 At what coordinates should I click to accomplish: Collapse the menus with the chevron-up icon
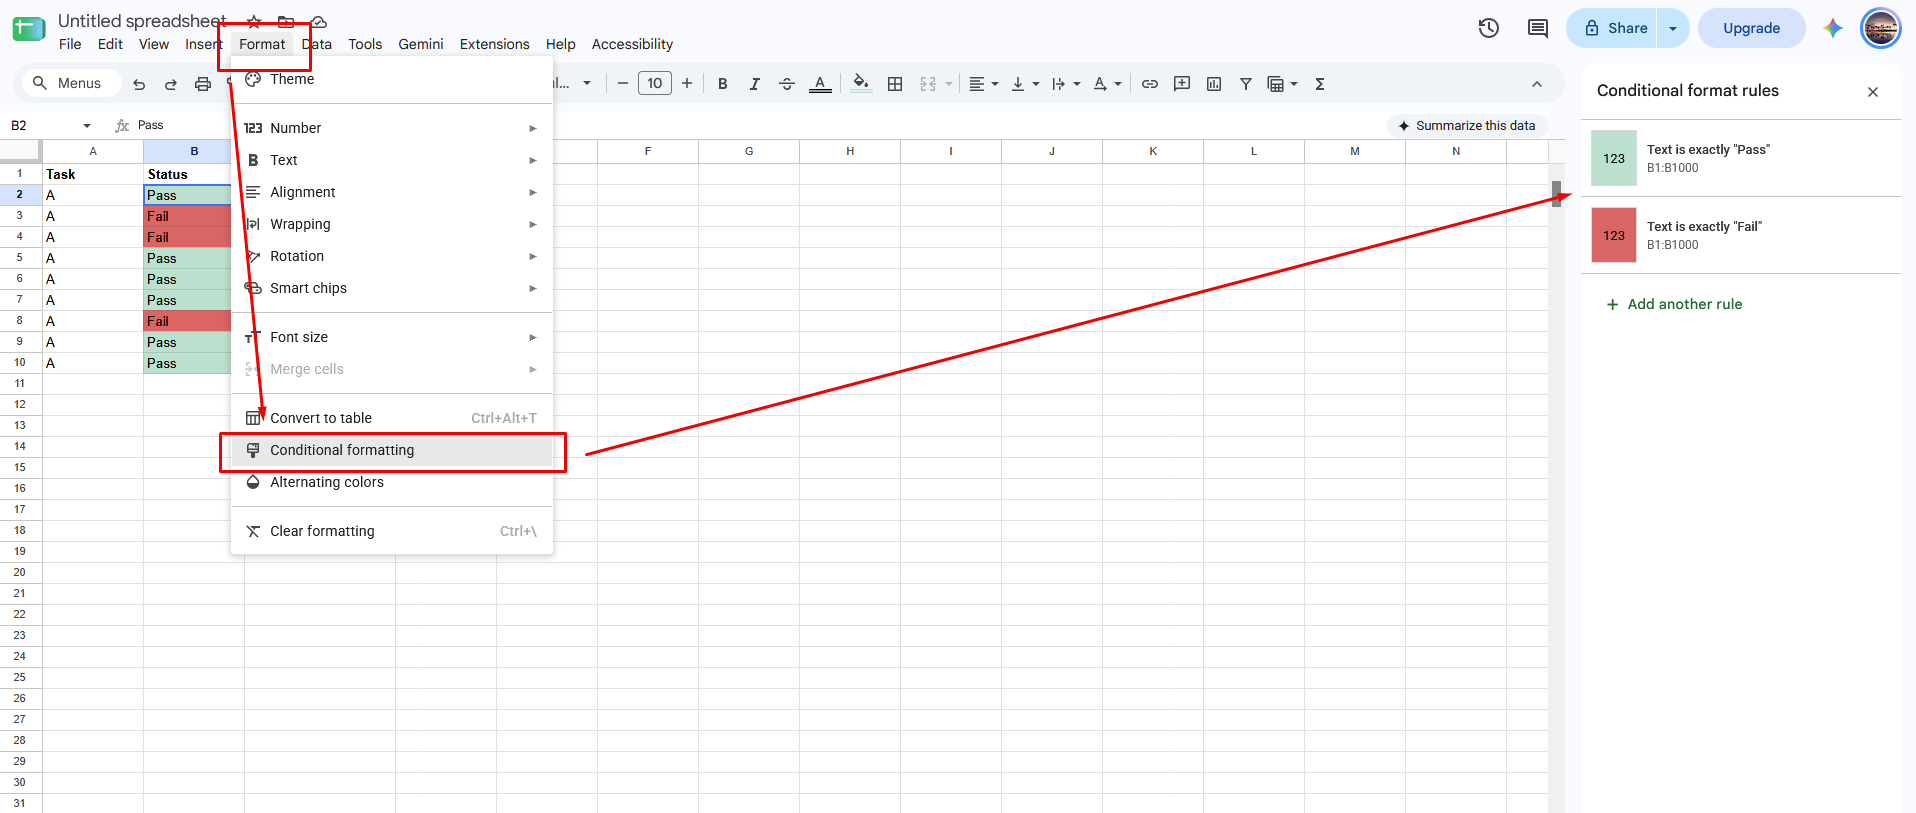pos(1537,84)
